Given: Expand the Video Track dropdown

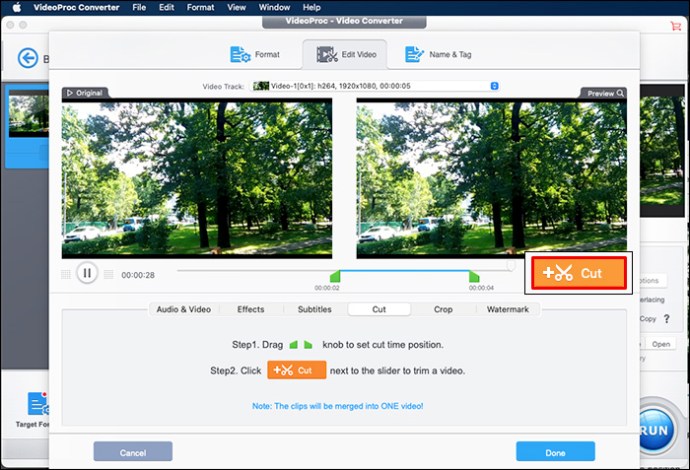Looking at the screenshot, I should 494,86.
